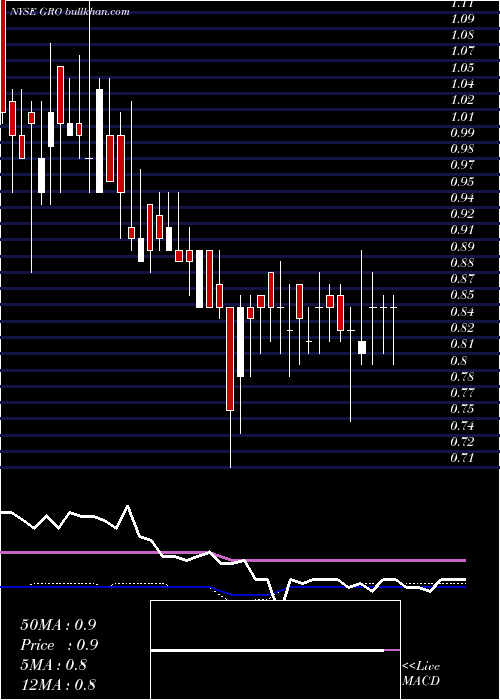Click the 1.01 price axis label
The height and width of the screenshot is (700, 500).
462,117
